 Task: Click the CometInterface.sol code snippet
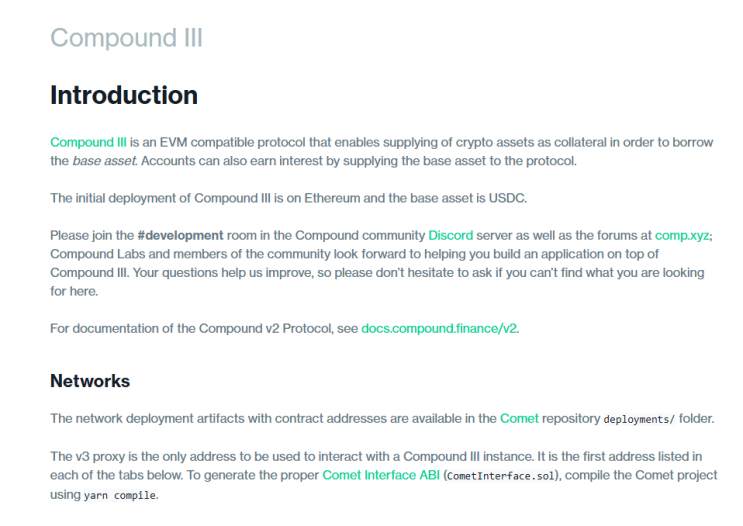(x=500, y=476)
